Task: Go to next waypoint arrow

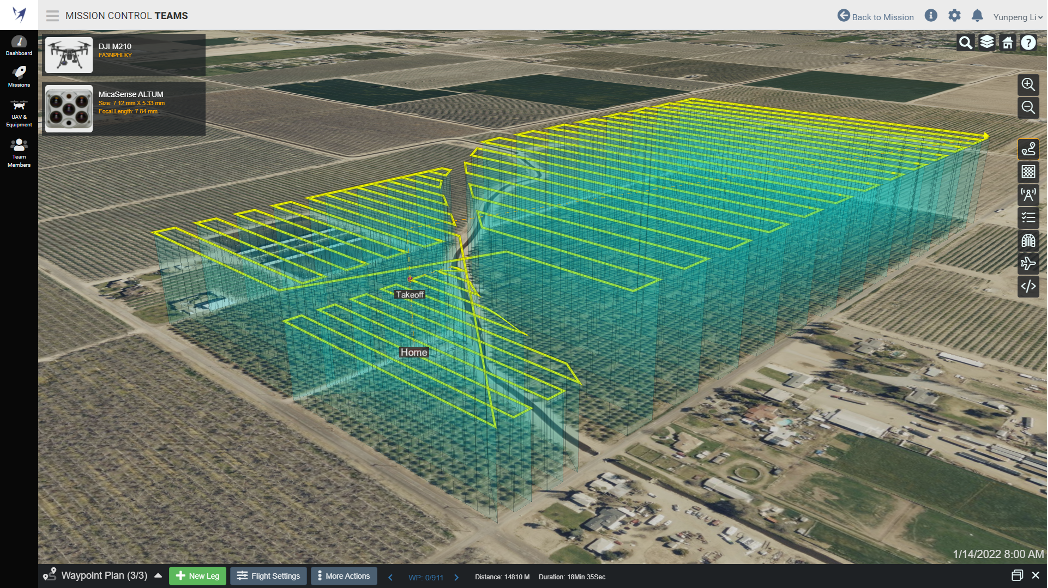Action: tap(456, 577)
